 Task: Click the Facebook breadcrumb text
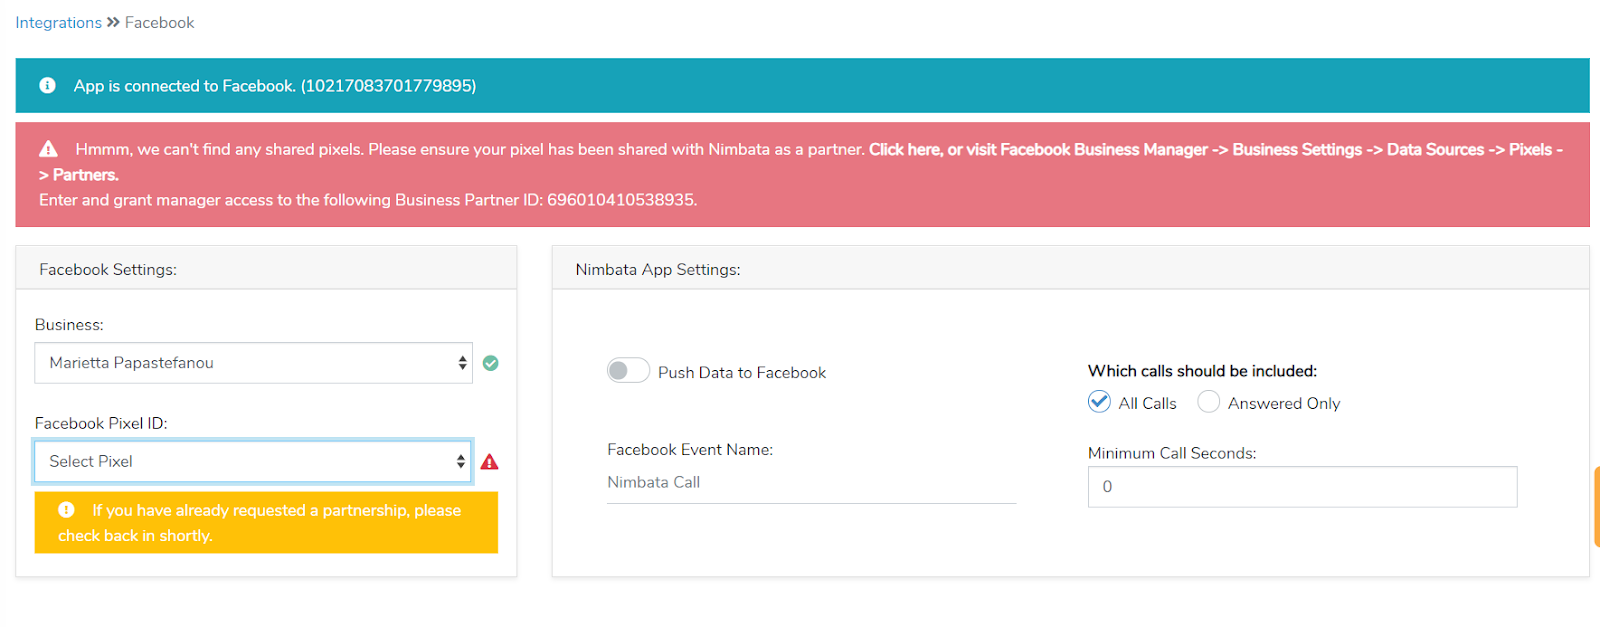click(159, 22)
